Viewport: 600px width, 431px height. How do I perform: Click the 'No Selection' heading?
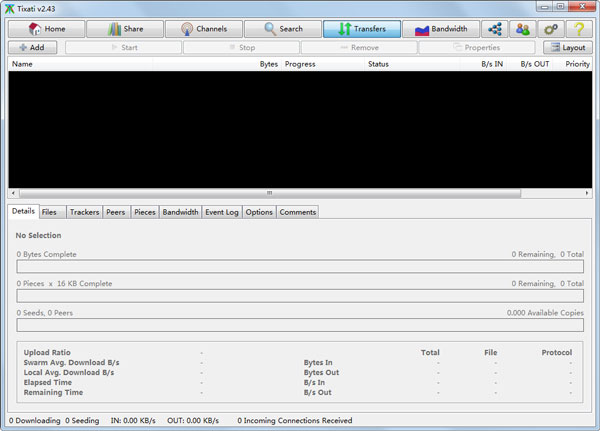[38, 235]
